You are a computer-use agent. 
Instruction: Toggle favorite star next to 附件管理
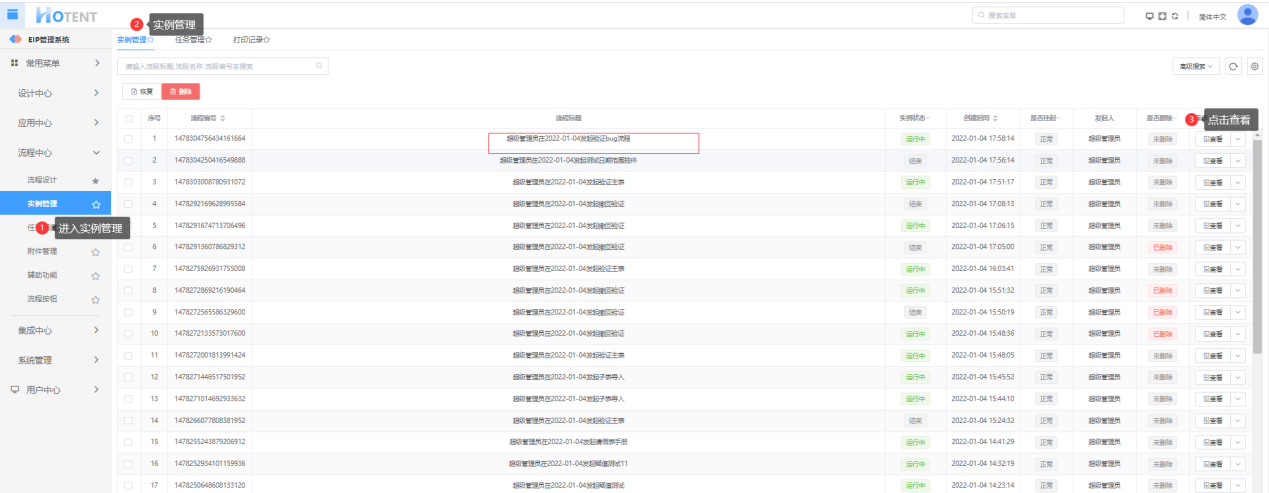(x=95, y=252)
